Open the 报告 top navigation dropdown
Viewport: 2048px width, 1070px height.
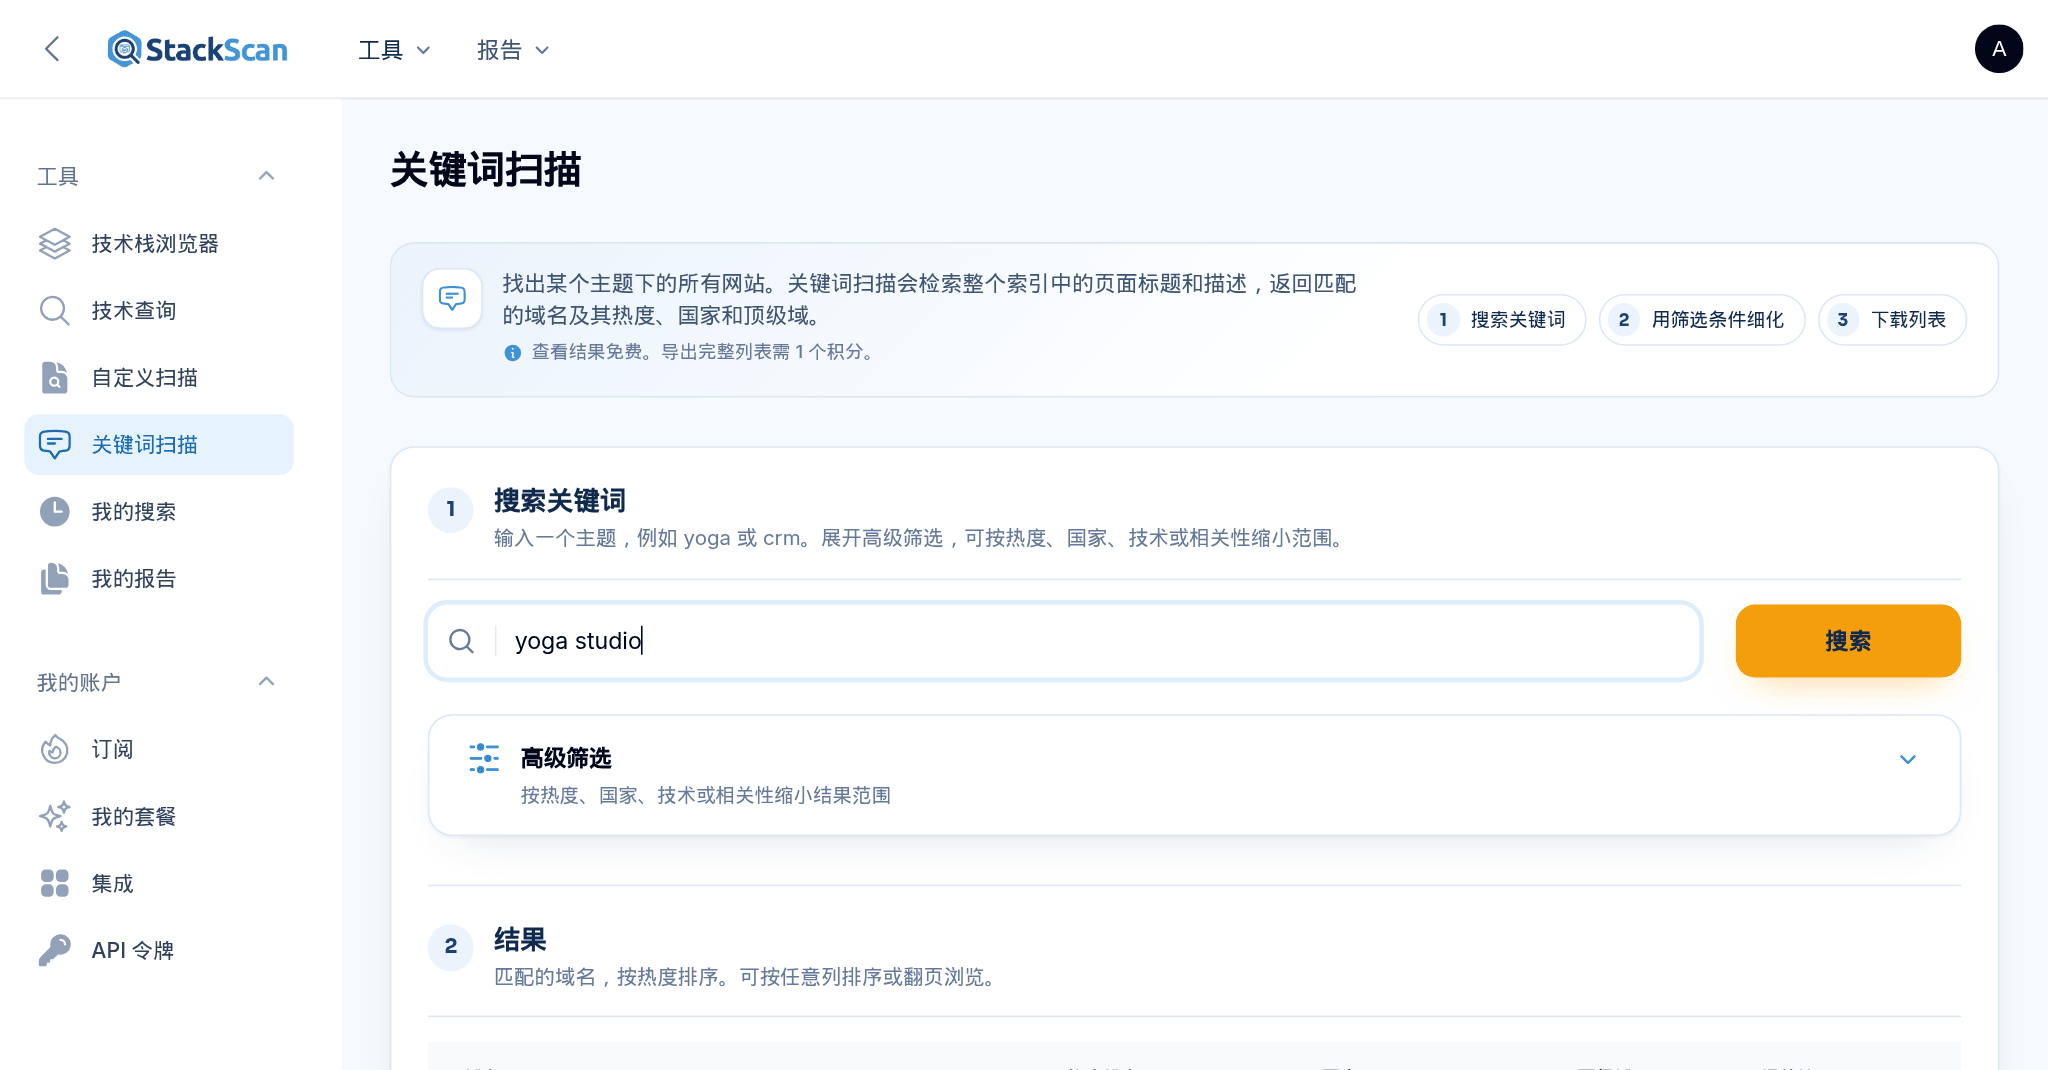coord(513,50)
